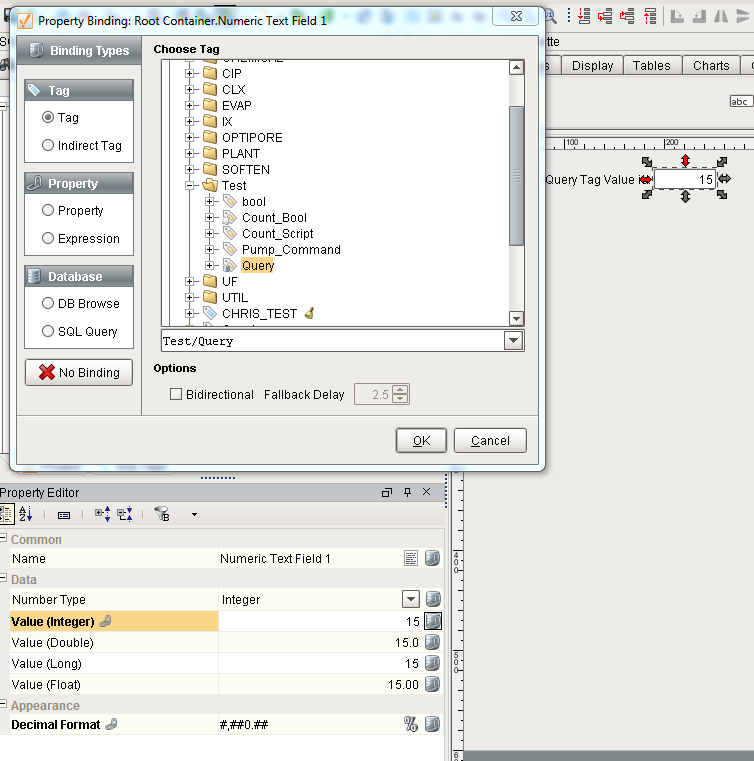Image resolution: width=754 pixels, height=761 pixels.
Task: Select the Indirect Tag radio button
Action: click(48, 145)
